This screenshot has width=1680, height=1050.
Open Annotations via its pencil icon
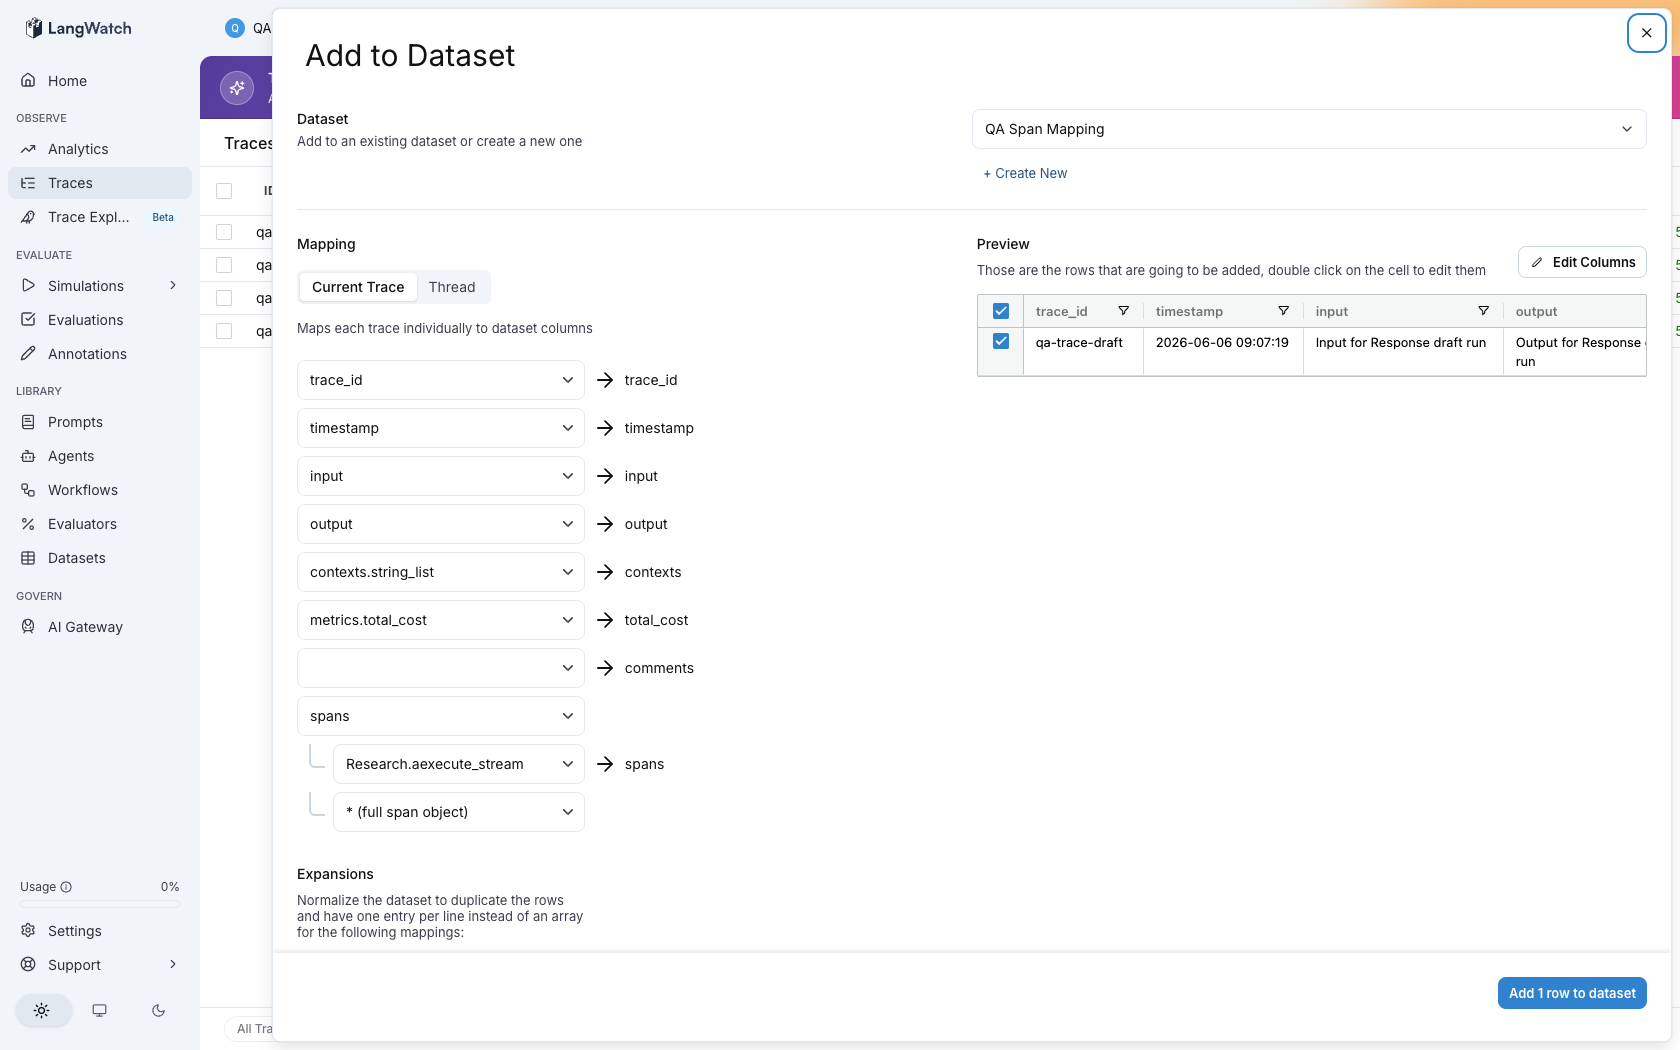pyautogui.click(x=28, y=354)
